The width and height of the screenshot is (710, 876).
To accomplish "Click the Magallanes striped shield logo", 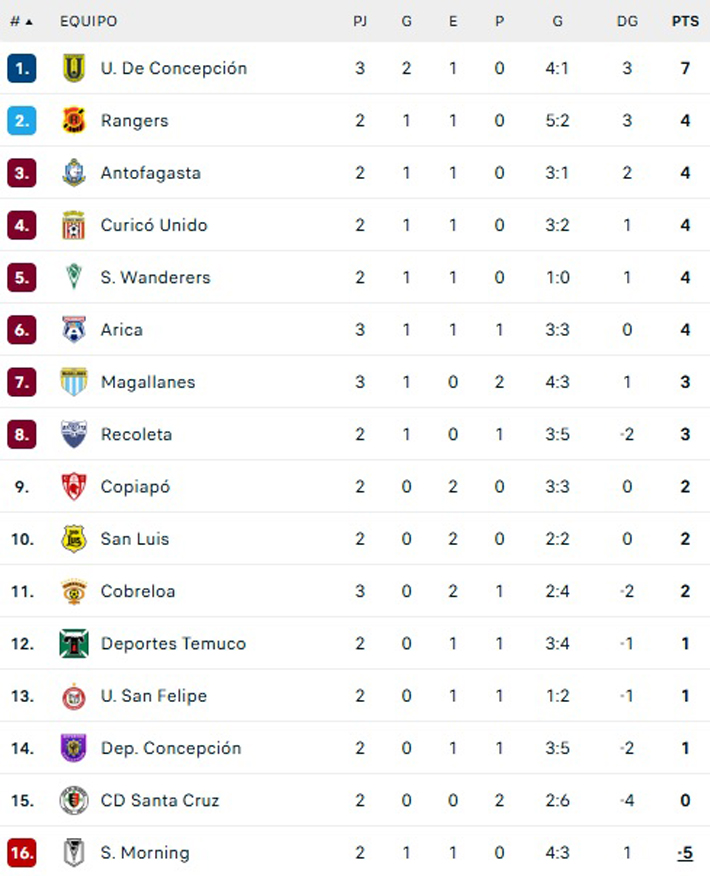I will pyautogui.click(x=74, y=382).
